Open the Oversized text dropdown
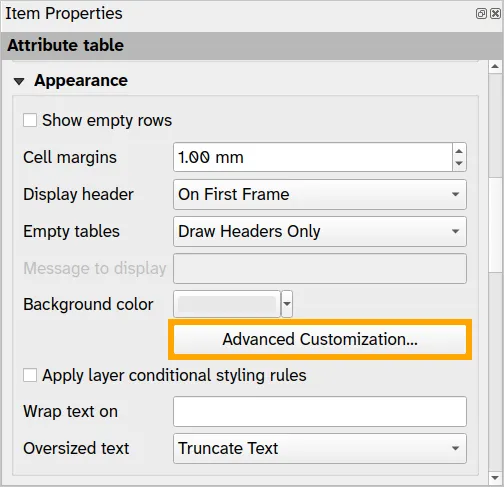This screenshot has width=504, height=487. coord(320,448)
